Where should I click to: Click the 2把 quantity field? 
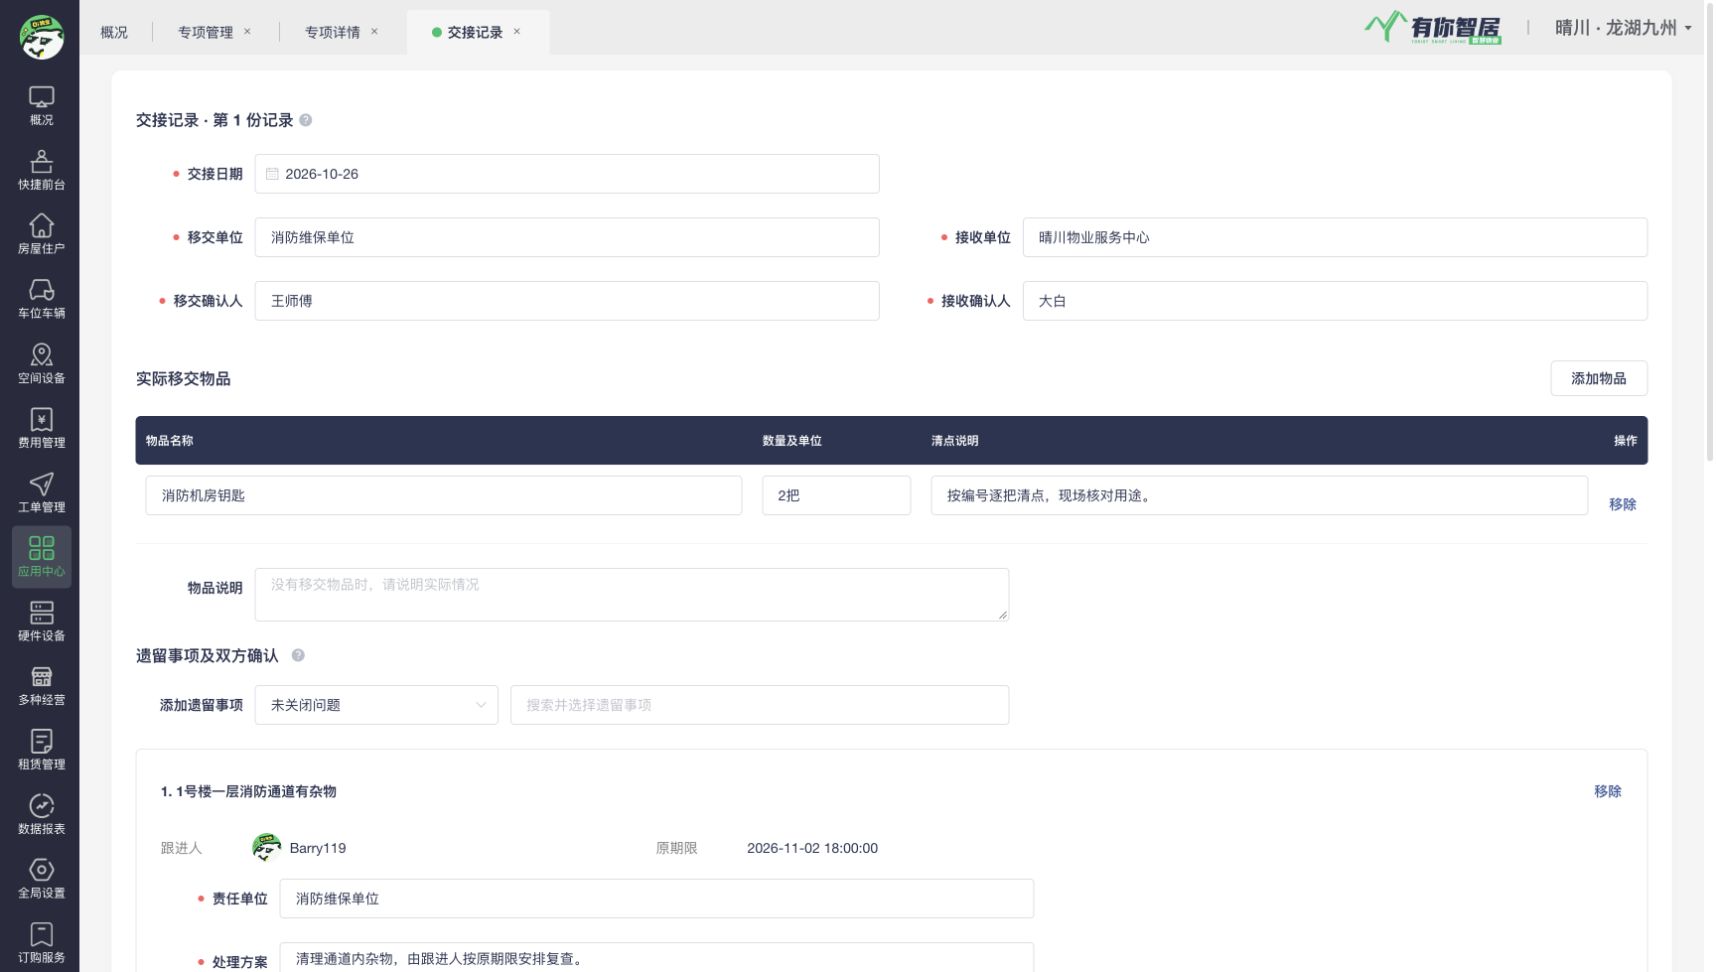point(836,495)
